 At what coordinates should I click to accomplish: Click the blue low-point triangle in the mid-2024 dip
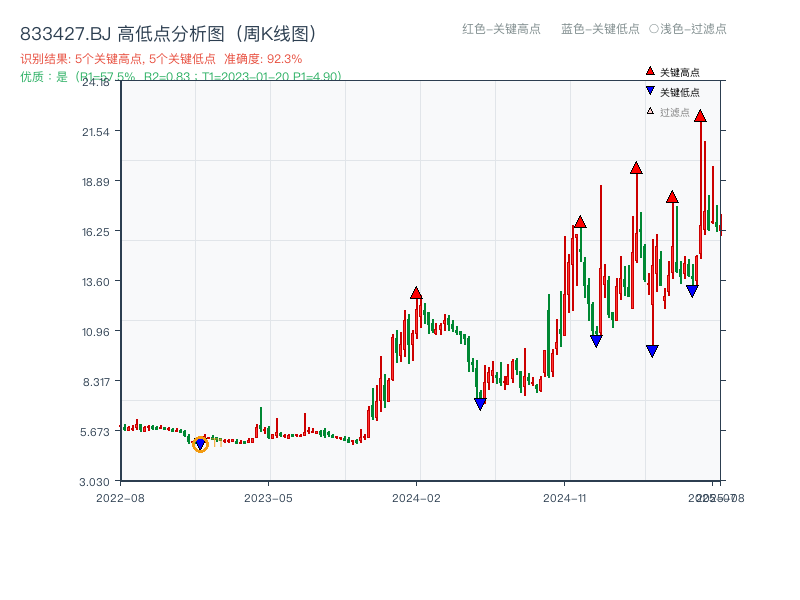[x=479, y=404]
